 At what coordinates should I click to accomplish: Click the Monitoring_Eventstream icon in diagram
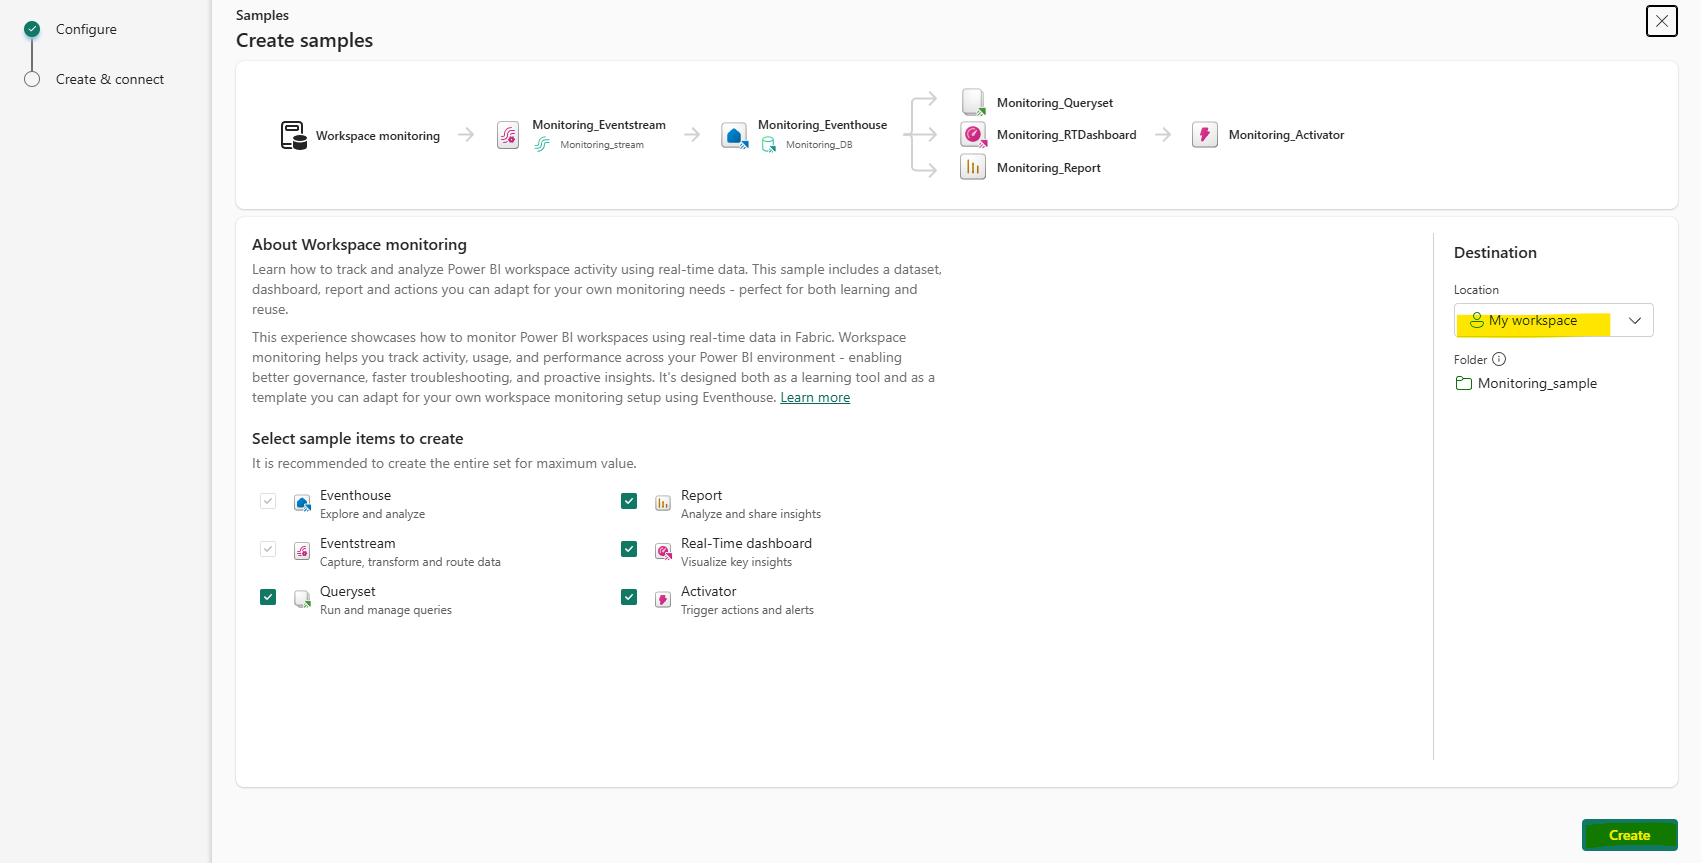click(508, 135)
